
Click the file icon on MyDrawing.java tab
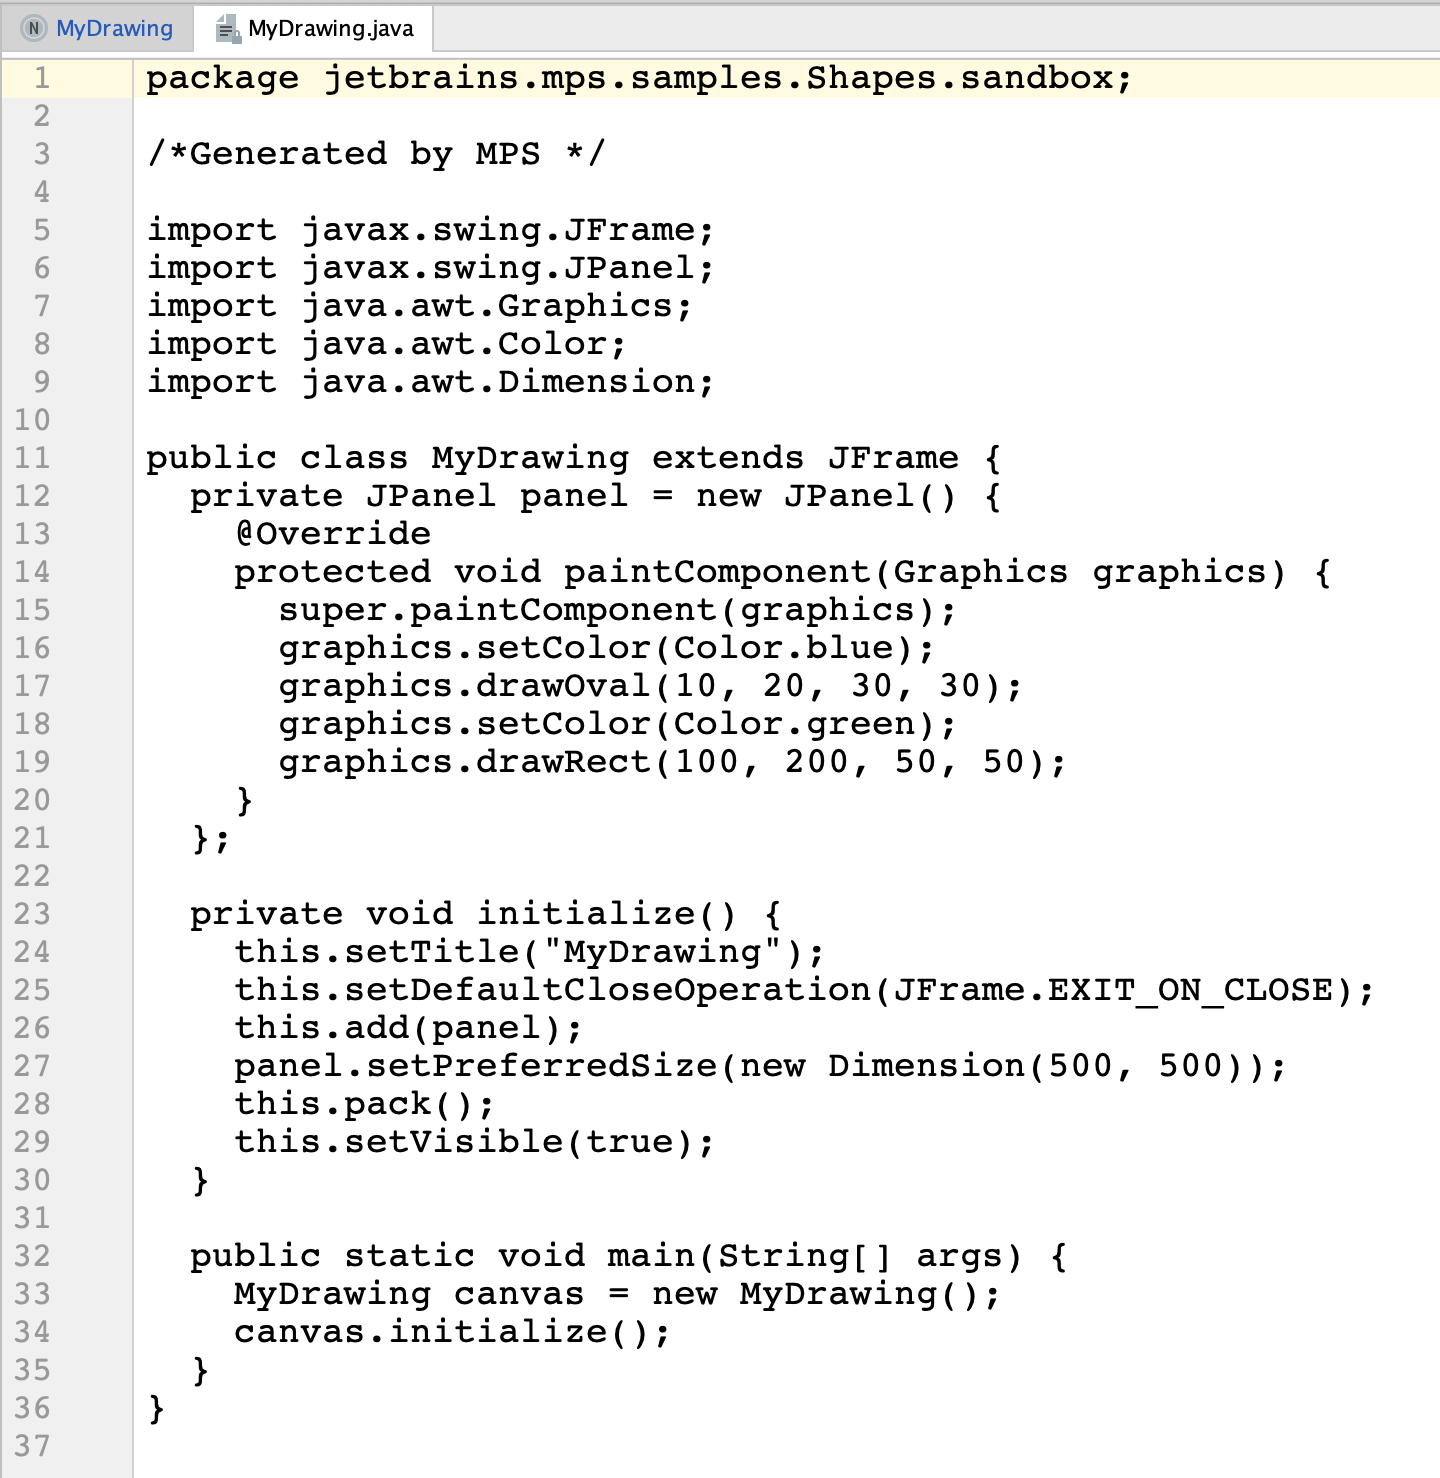229,29
